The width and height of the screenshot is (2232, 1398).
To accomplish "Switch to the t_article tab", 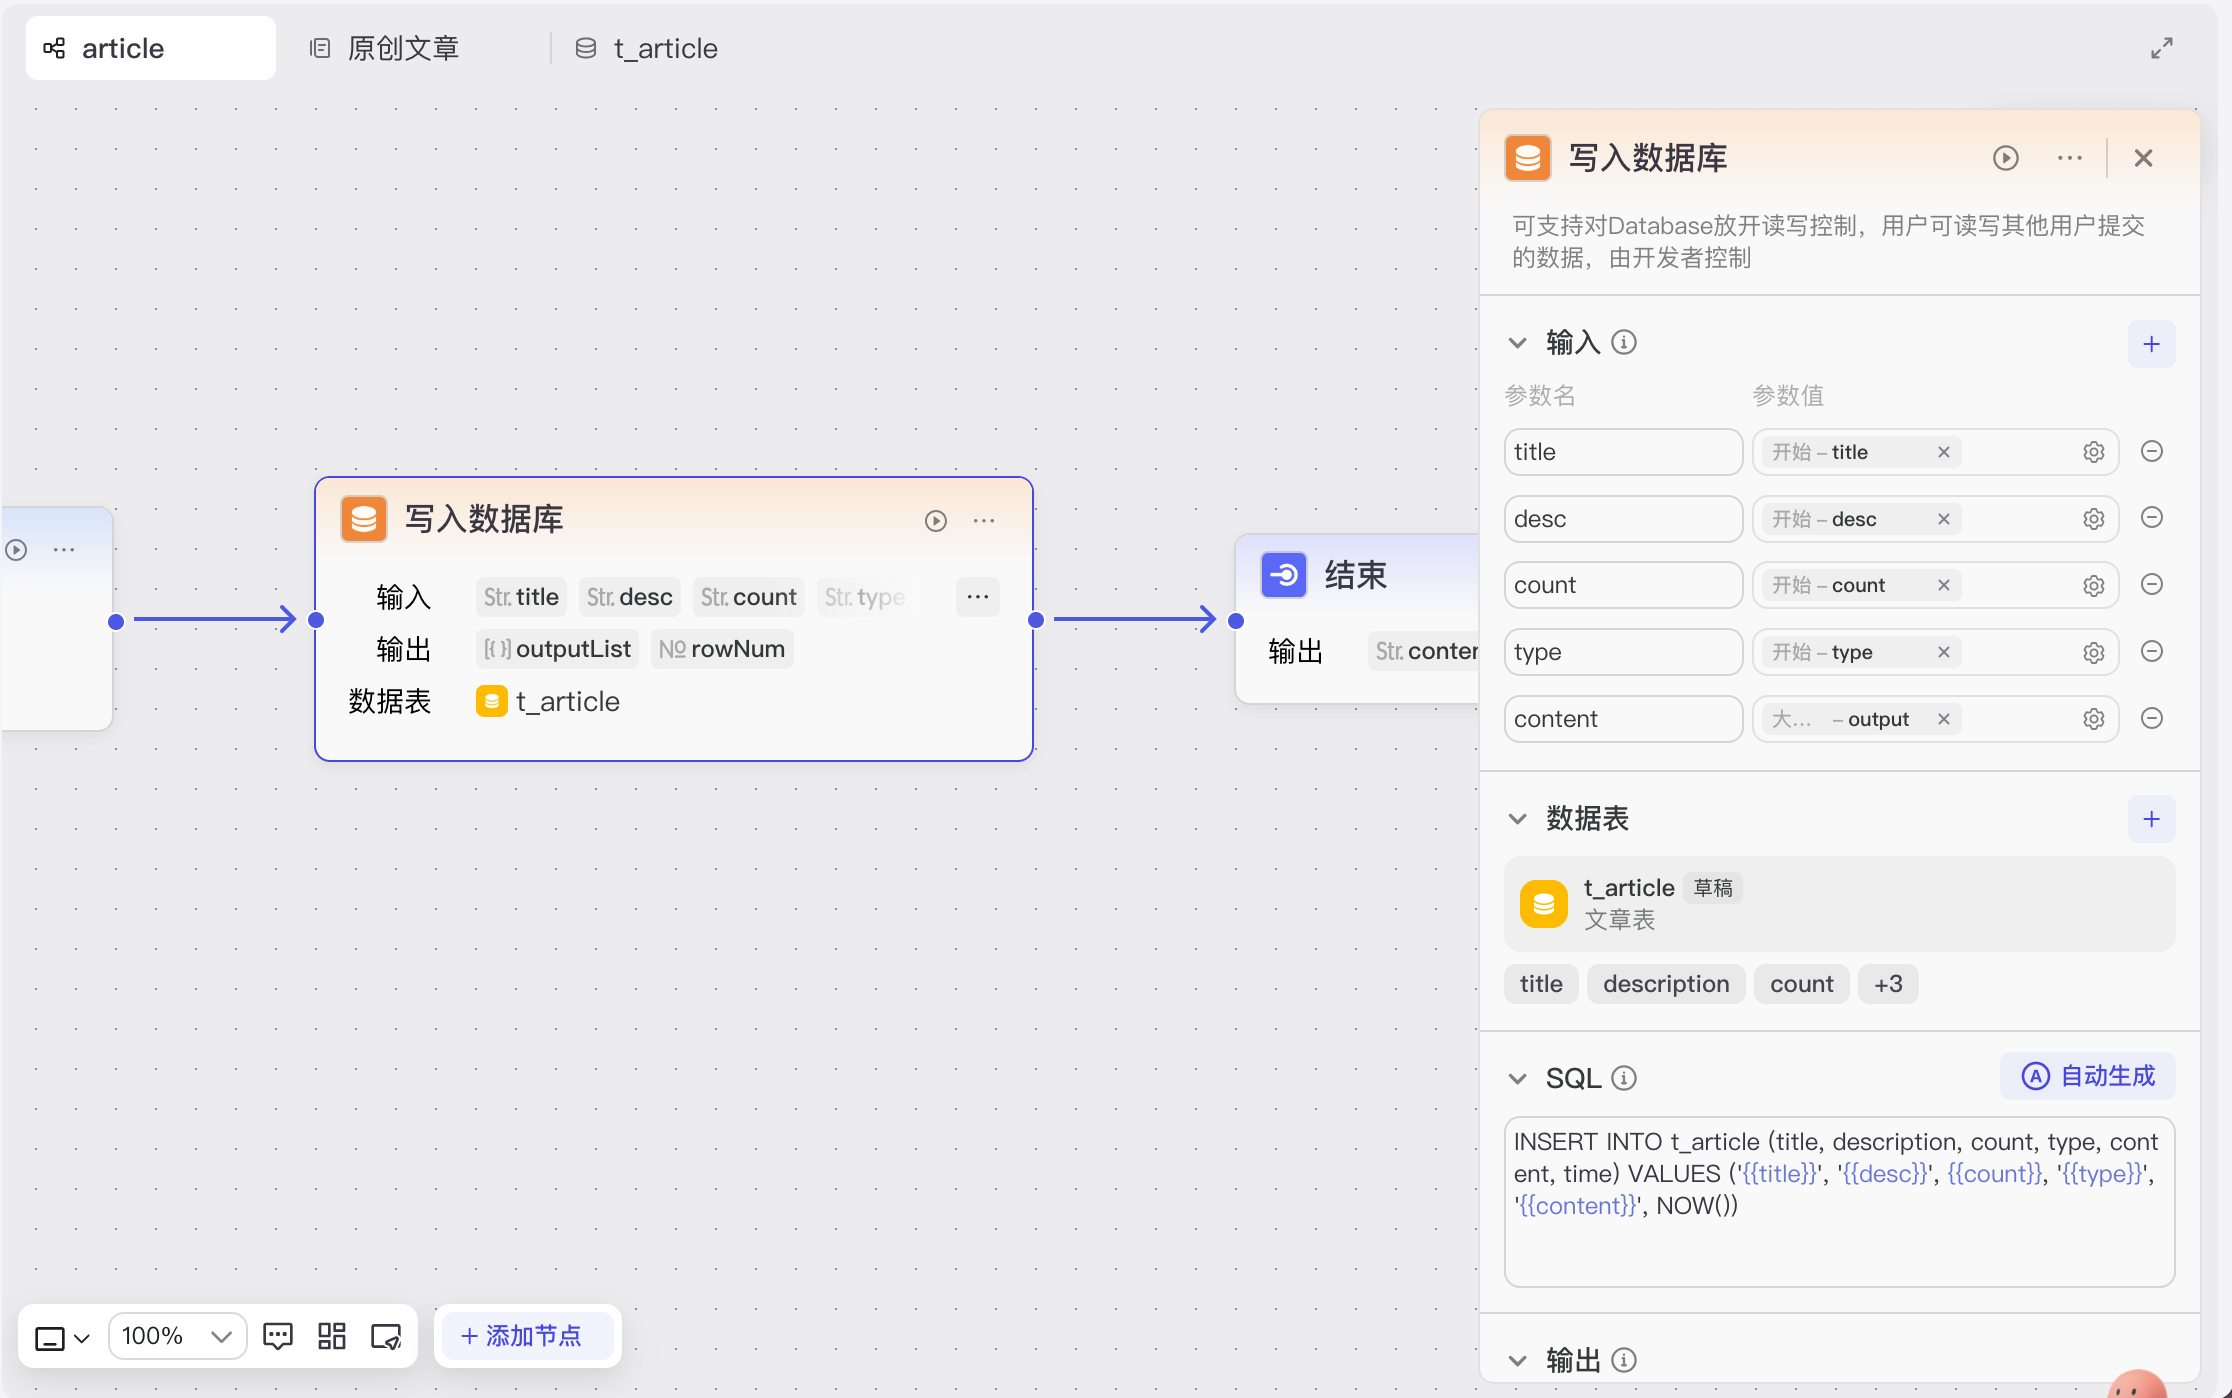I will pos(647,48).
